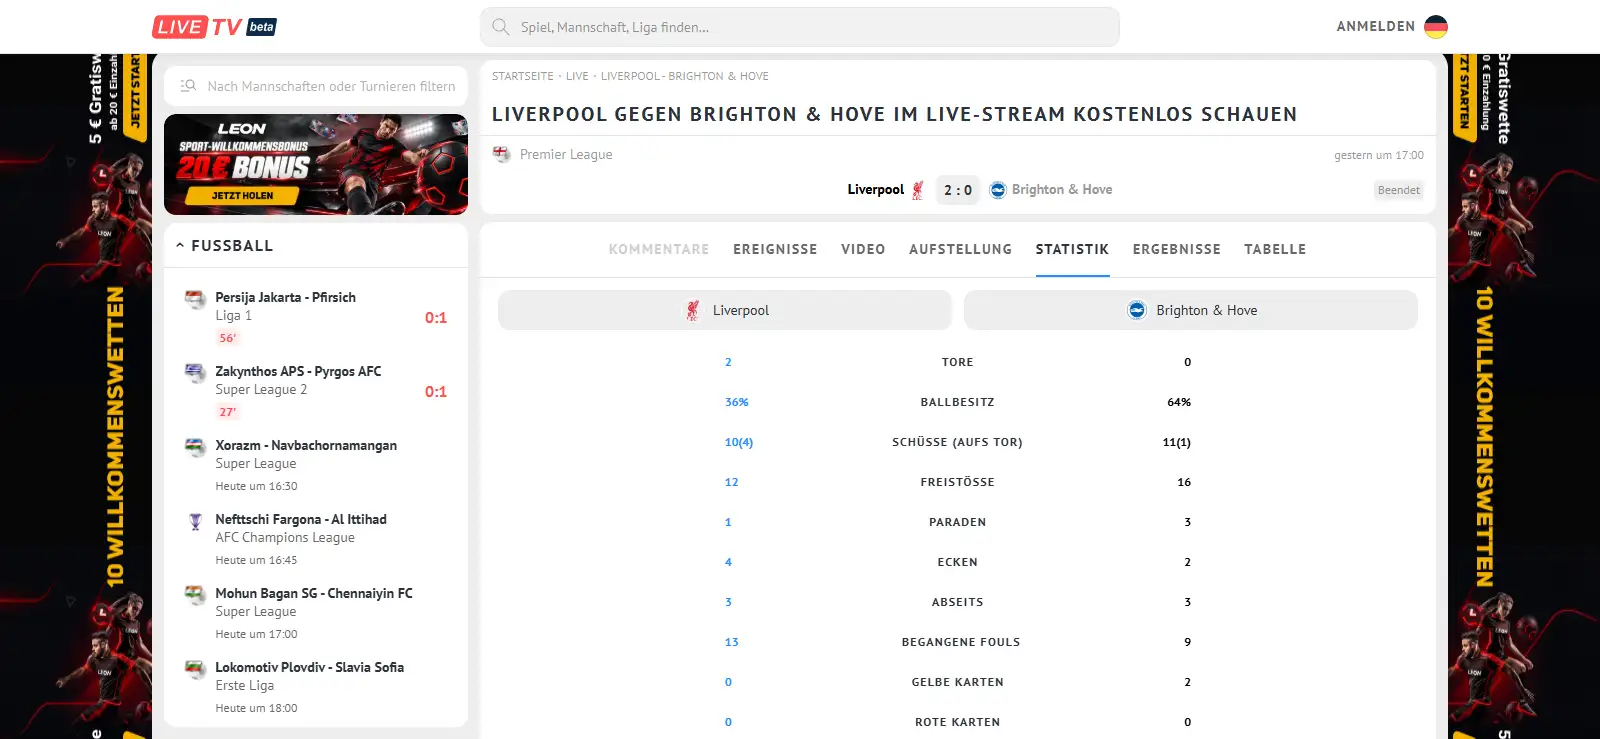Image resolution: width=1600 pixels, height=739 pixels.
Task: Open the Tabelle tab
Action: tap(1275, 249)
